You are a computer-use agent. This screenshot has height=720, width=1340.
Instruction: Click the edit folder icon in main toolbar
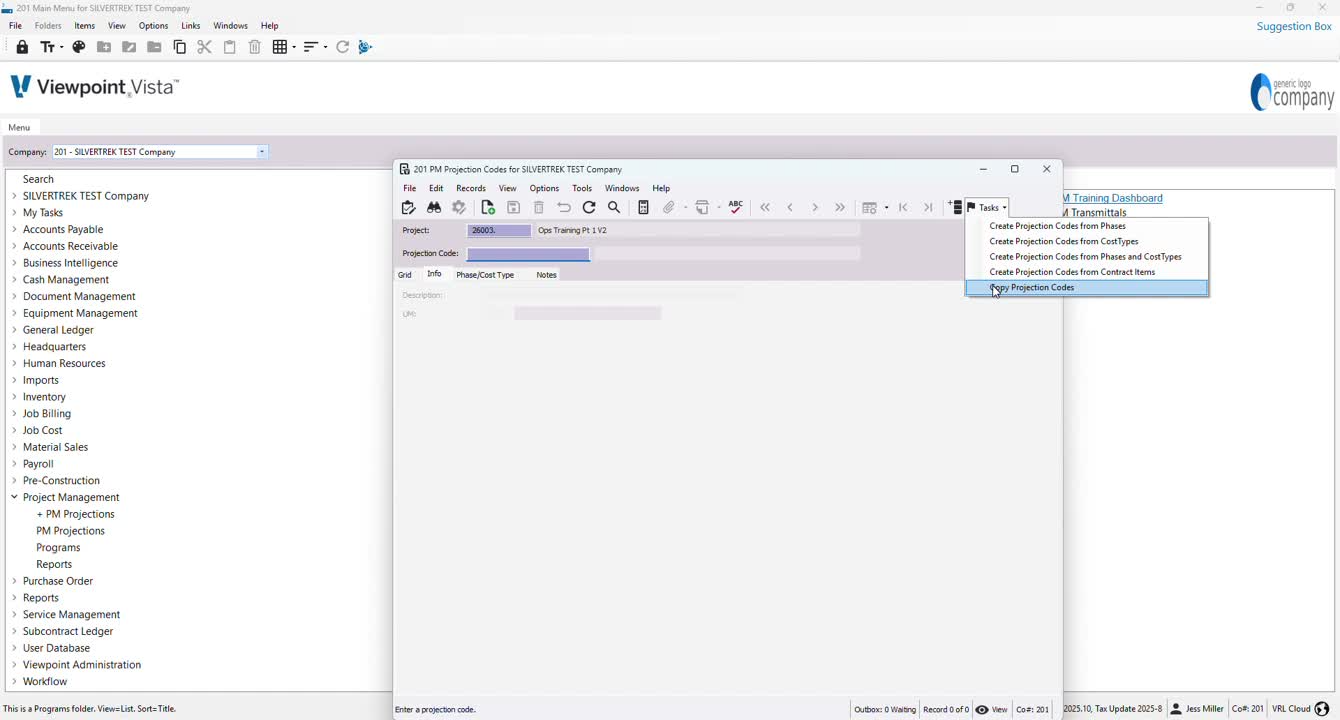[129, 47]
